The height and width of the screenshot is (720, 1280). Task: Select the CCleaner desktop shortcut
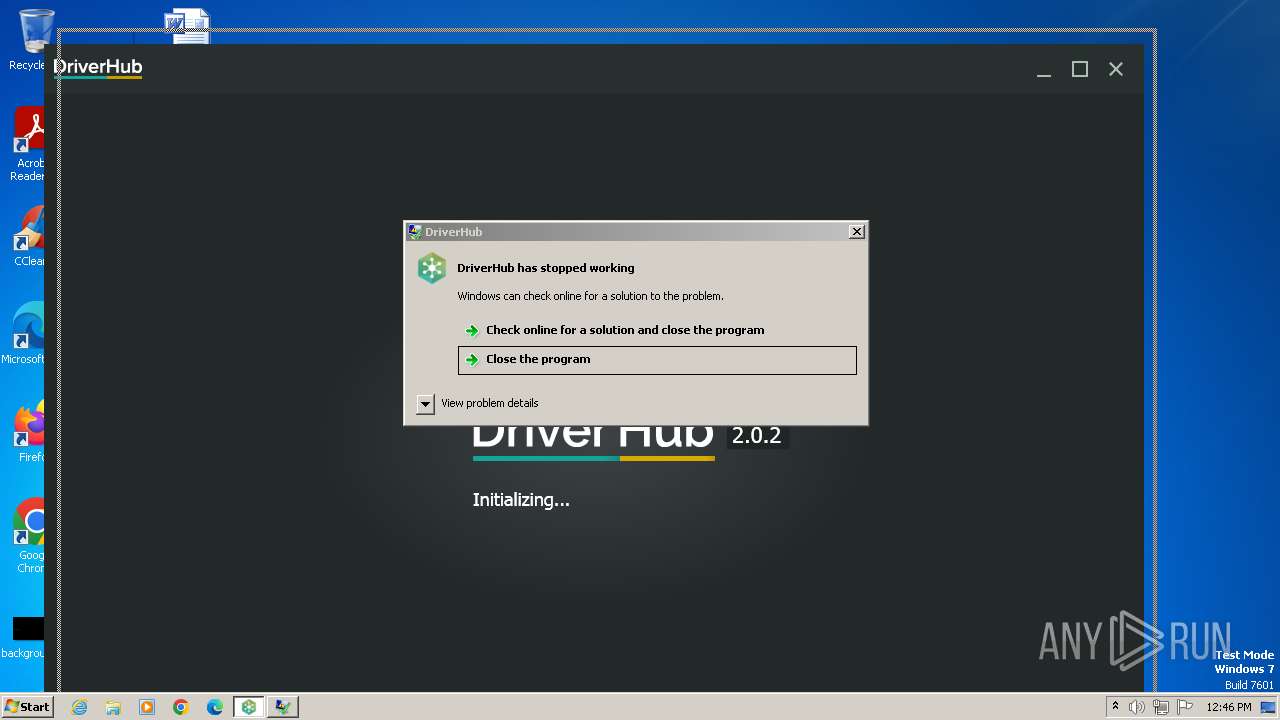pos(29,236)
